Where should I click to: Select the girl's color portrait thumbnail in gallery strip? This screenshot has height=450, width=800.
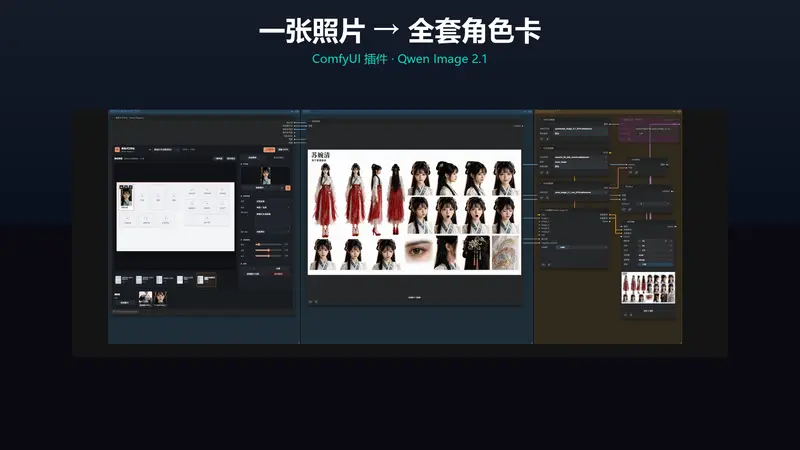(160, 299)
